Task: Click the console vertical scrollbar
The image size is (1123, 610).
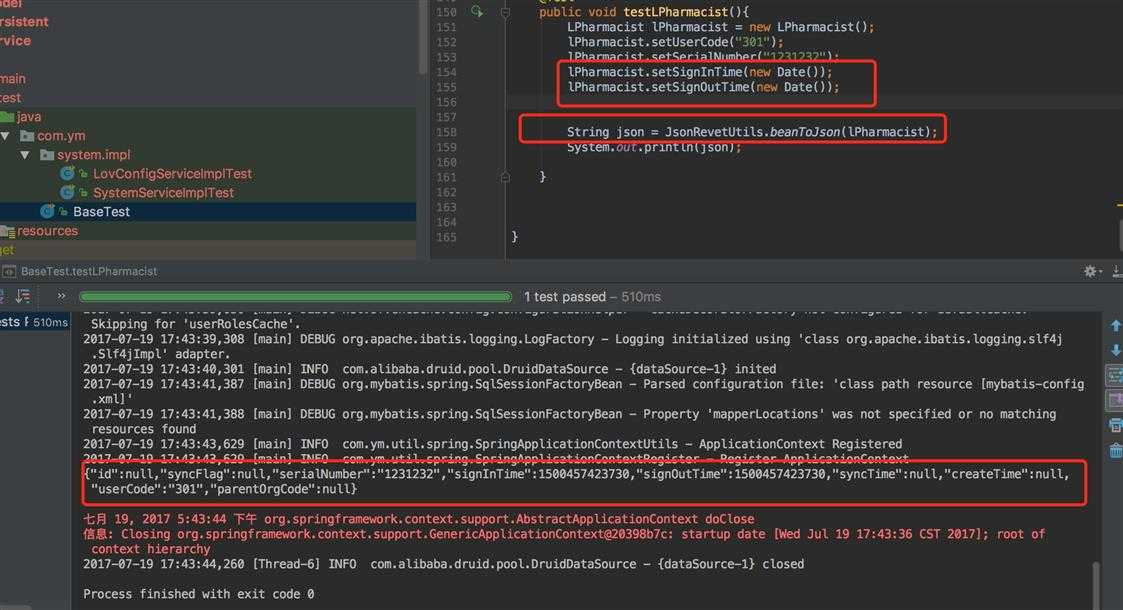Action: pos(1095,585)
